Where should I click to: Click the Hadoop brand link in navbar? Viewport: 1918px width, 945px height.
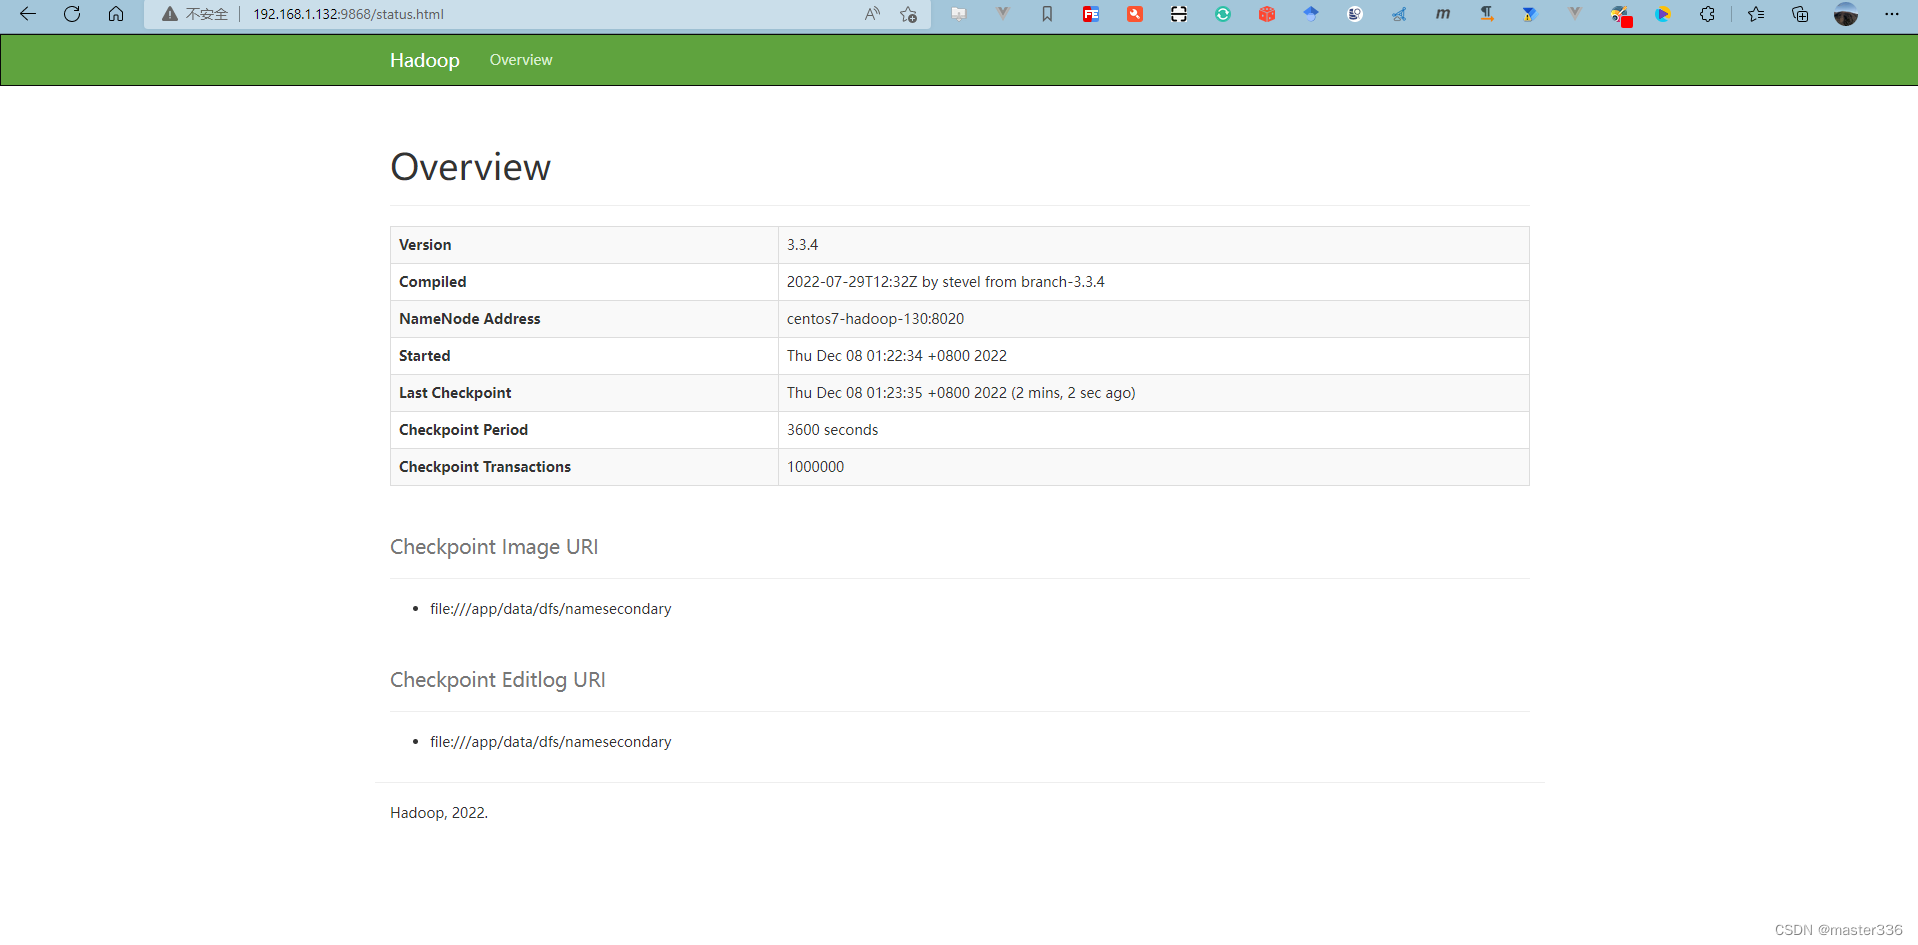coord(425,60)
